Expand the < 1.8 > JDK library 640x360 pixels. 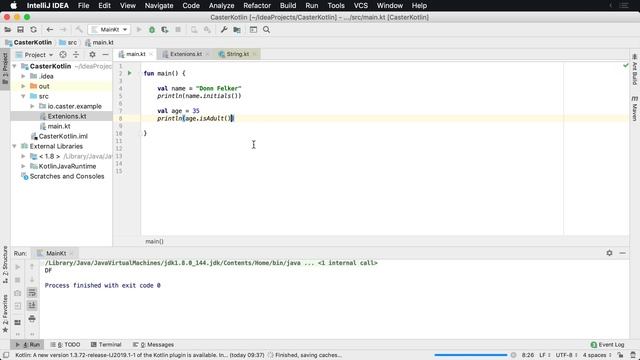tap(23, 156)
